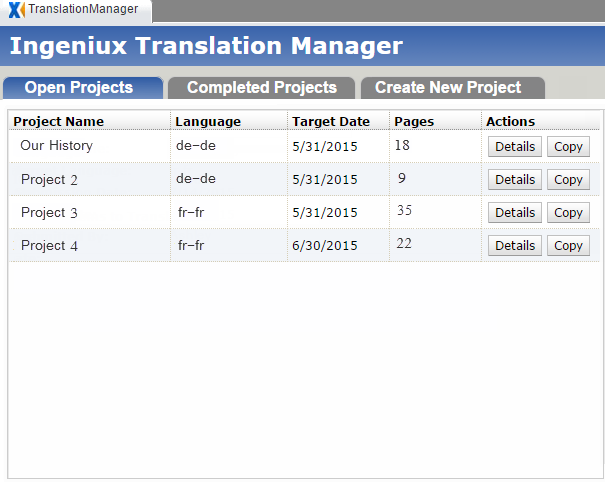View Details for Our History project

515,147
